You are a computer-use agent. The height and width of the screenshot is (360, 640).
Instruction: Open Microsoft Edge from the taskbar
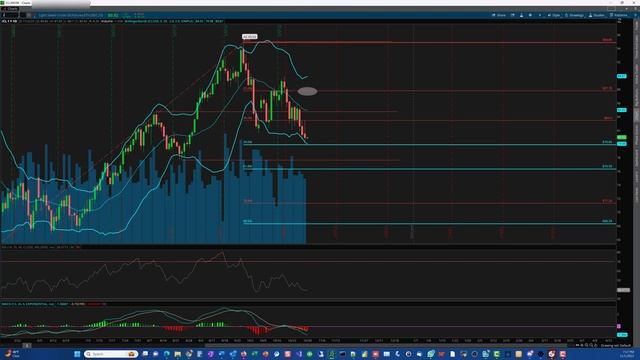click(167, 354)
